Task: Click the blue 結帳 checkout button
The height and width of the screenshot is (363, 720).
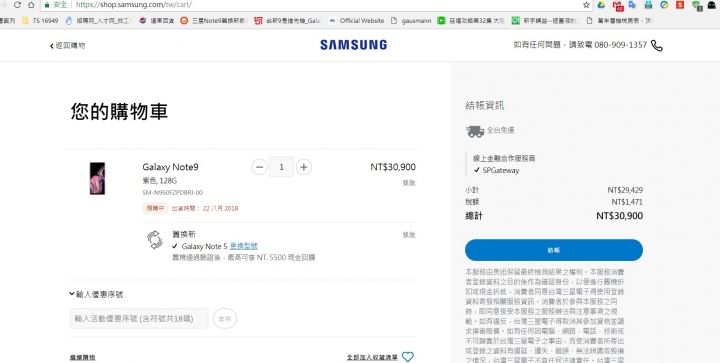Action: tap(554, 250)
